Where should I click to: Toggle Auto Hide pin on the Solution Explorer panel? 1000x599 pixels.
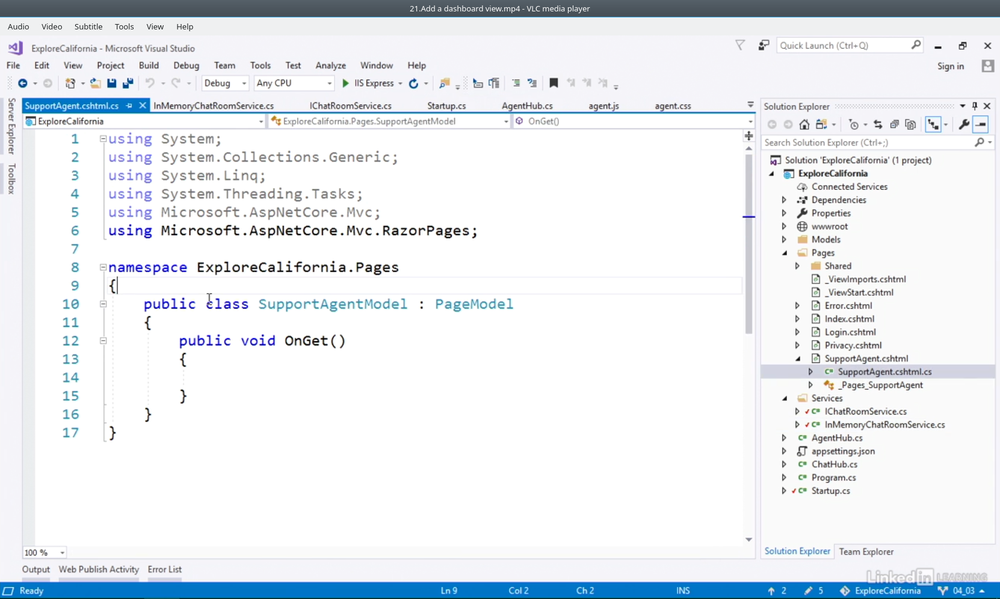click(x=974, y=107)
